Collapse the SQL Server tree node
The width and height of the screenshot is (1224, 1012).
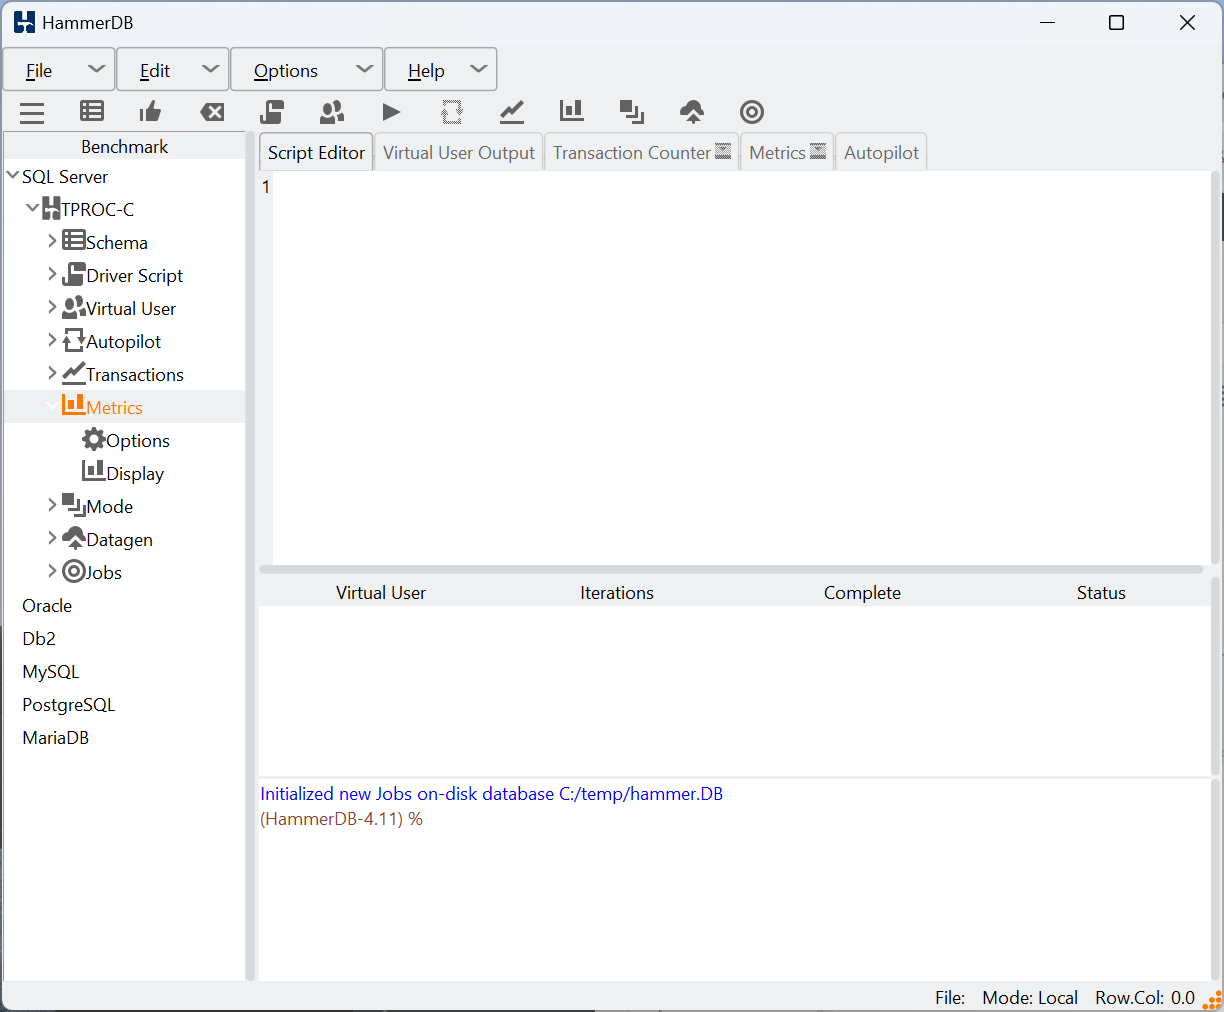coord(13,176)
